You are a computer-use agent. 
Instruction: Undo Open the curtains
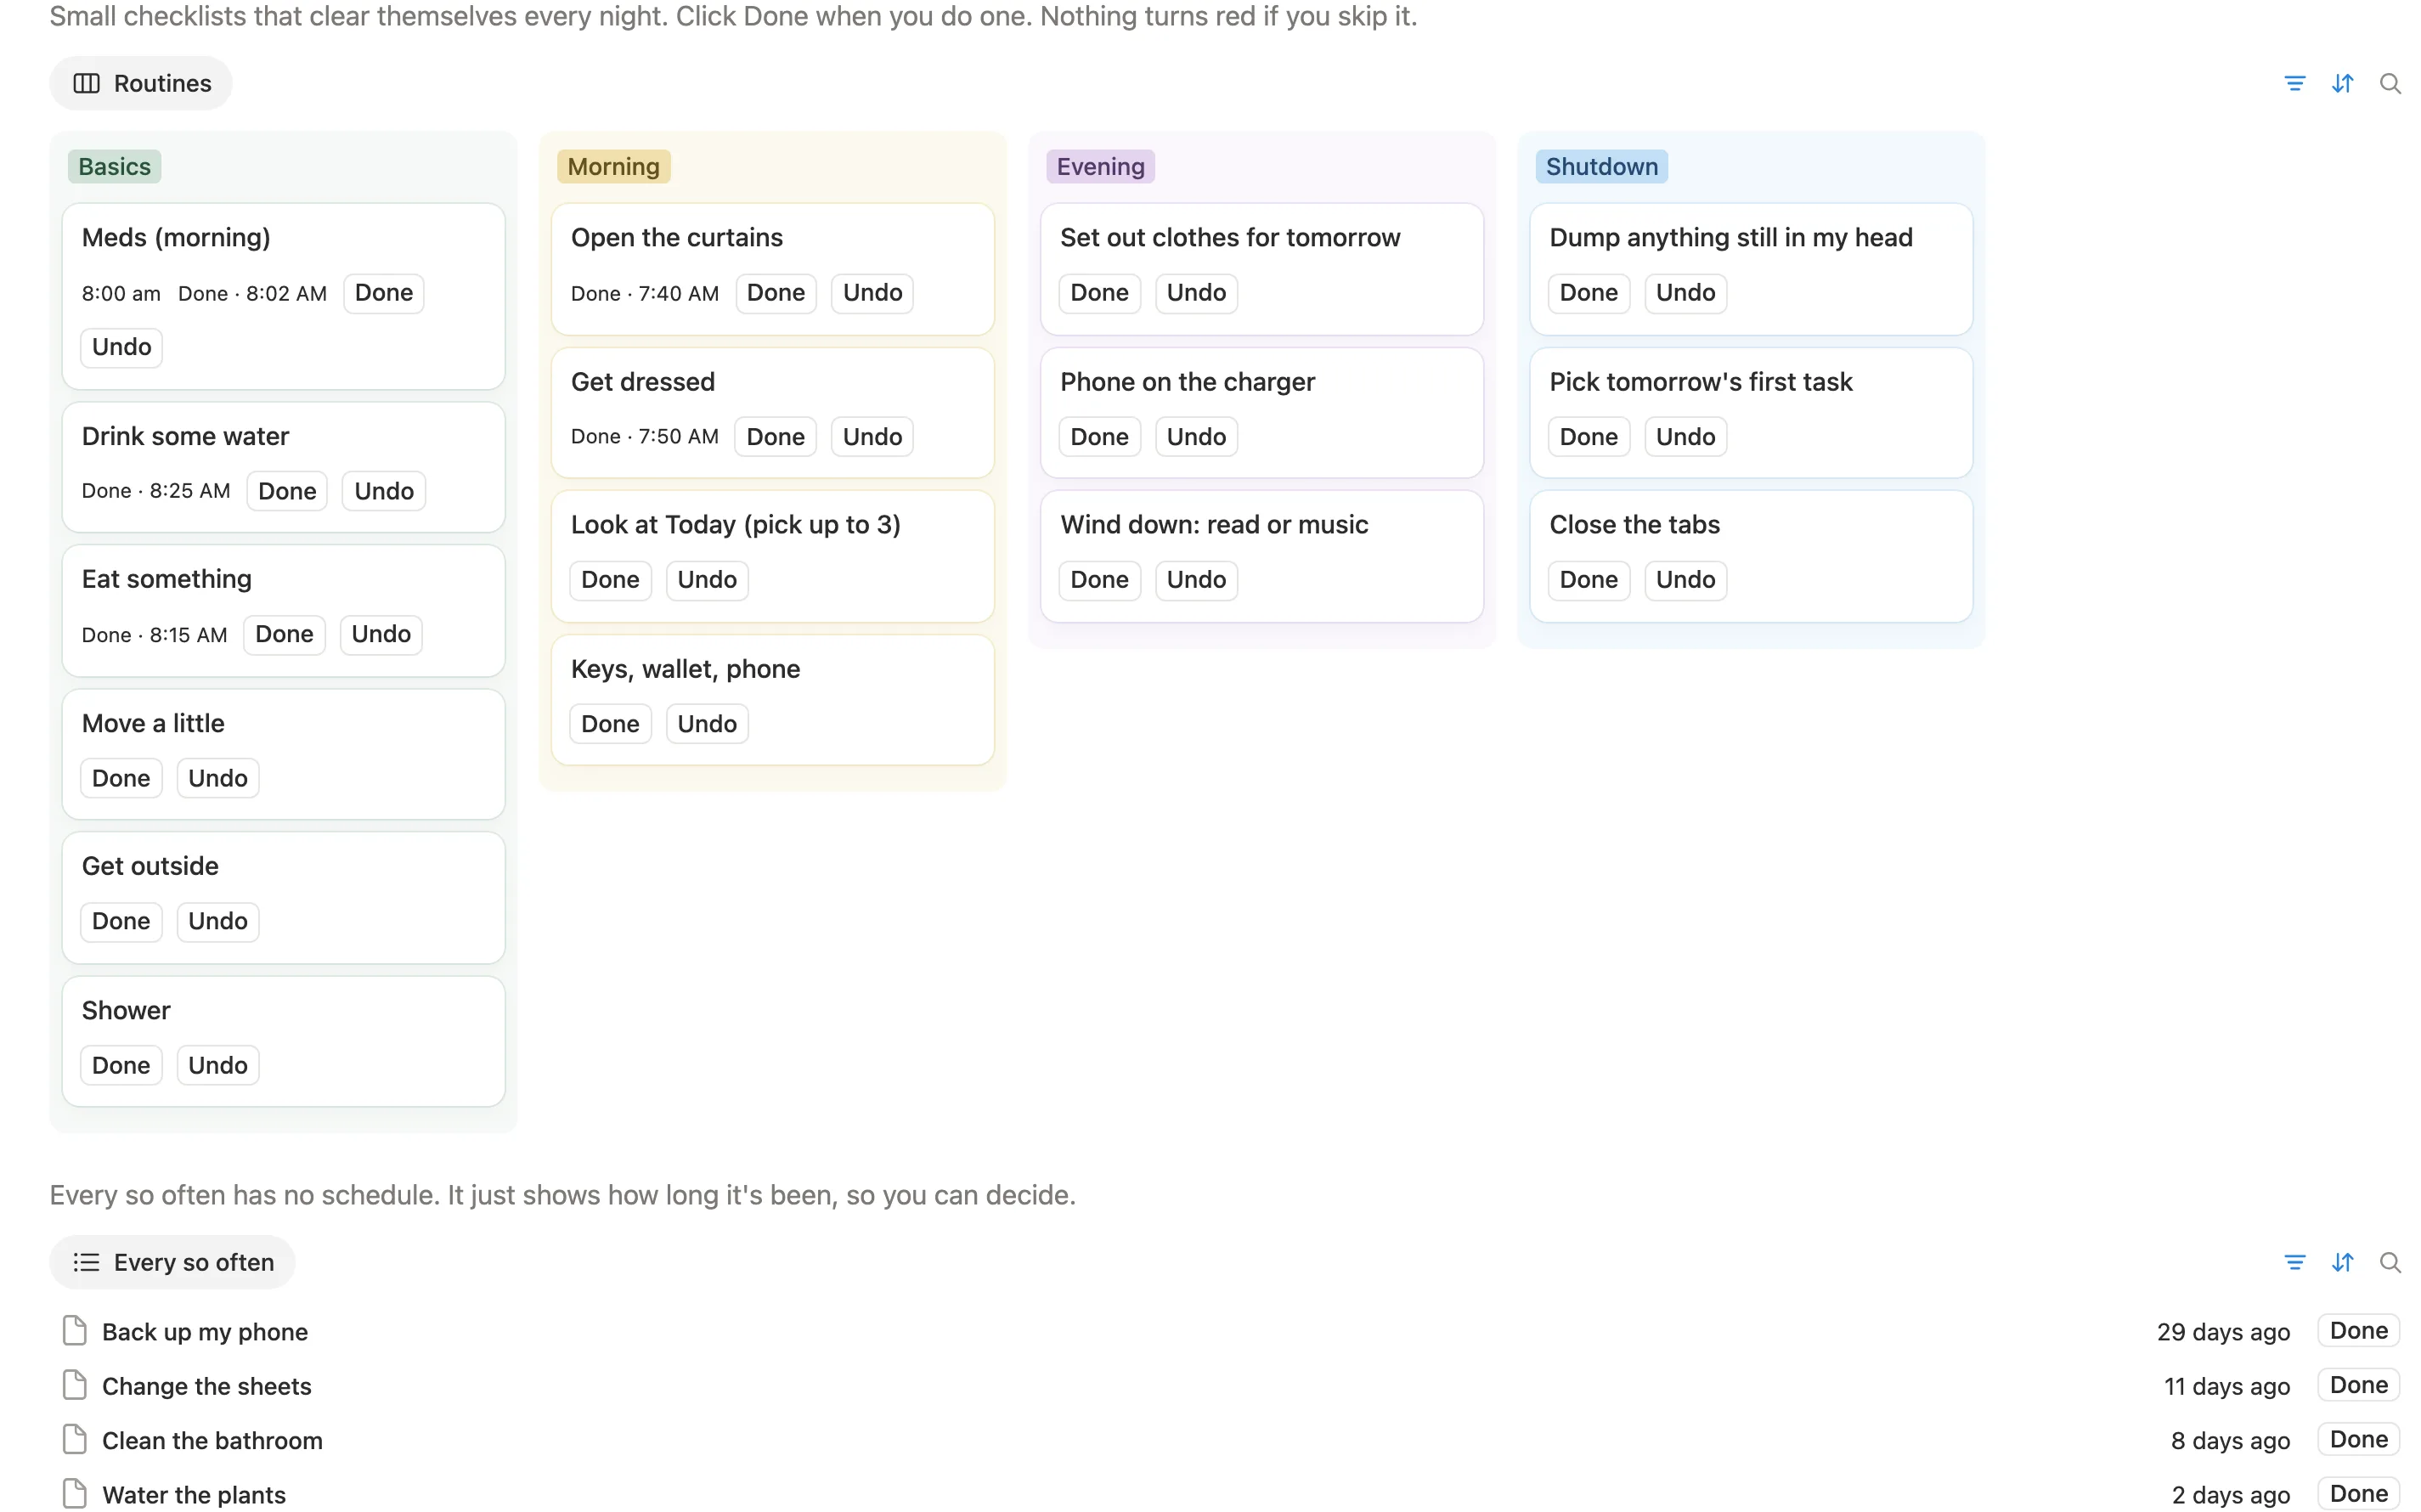tap(872, 293)
